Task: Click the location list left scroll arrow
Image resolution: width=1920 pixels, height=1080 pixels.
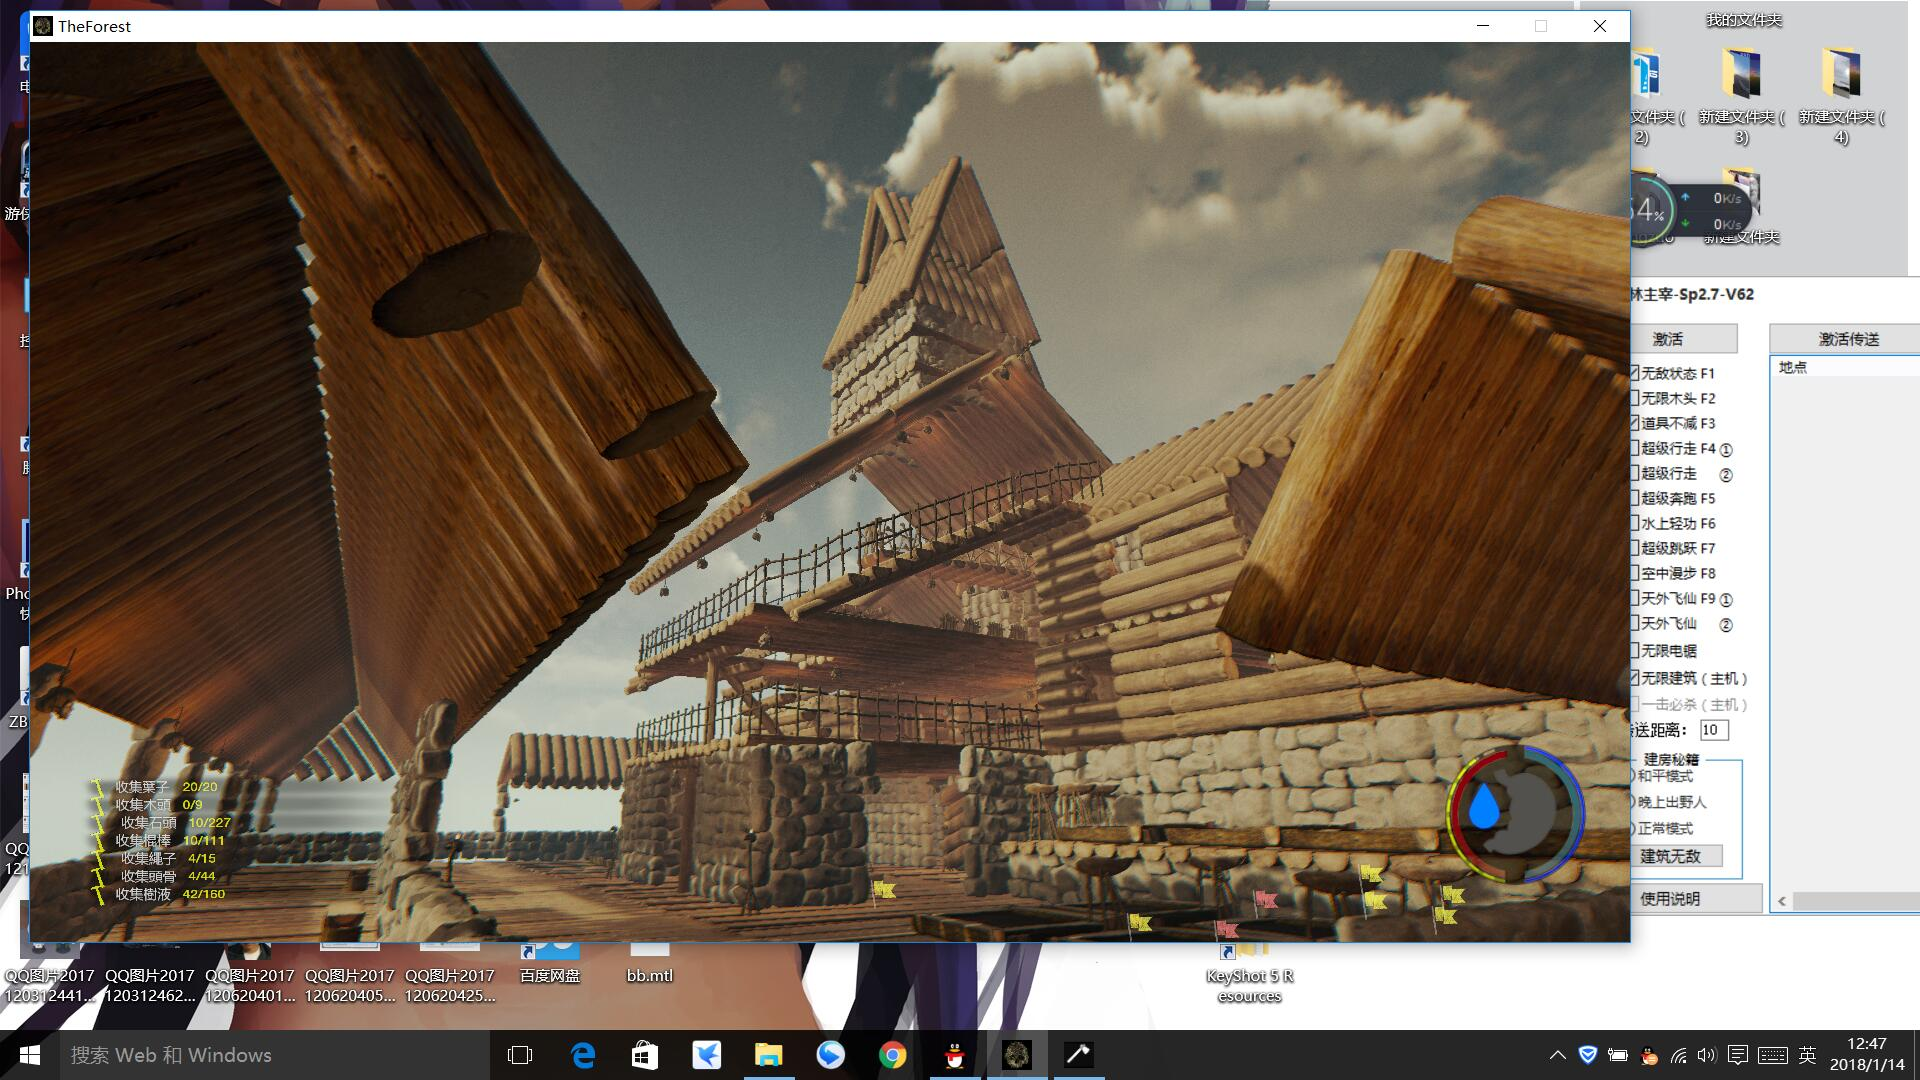Action: click(1781, 901)
